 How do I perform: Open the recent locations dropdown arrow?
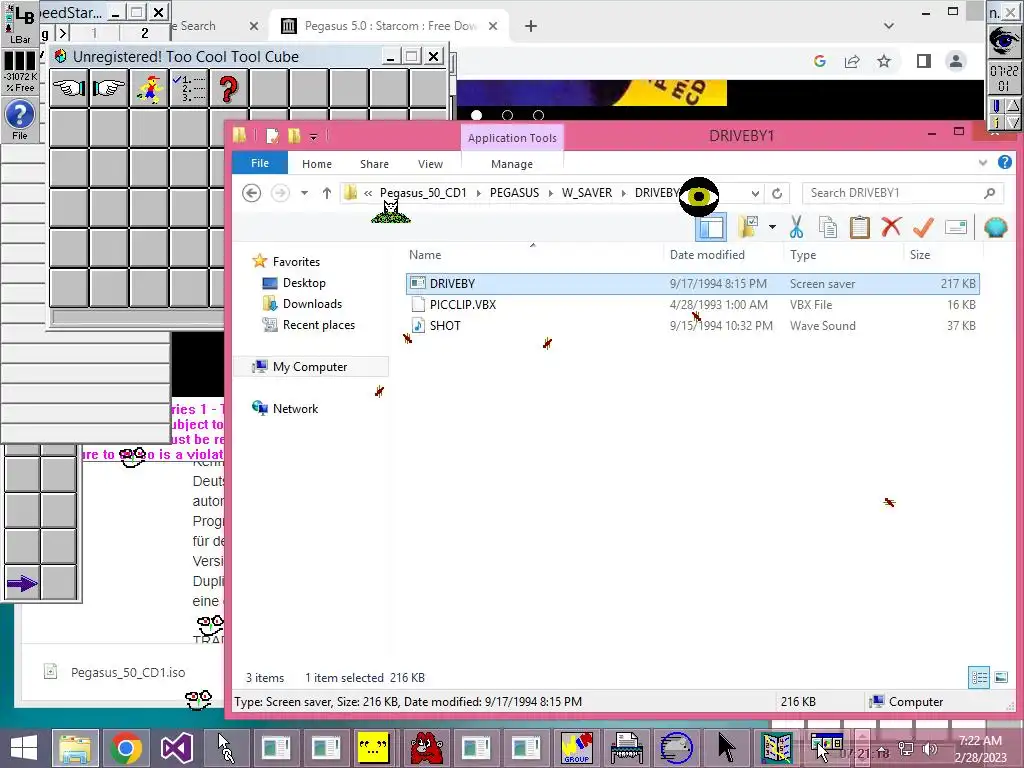pyautogui.click(x=304, y=193)
